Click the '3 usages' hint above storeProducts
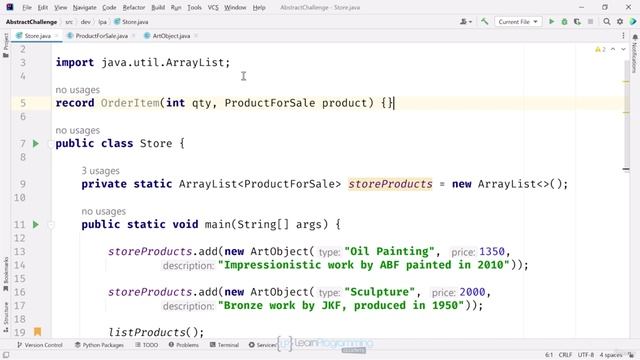This screenshot has width=640, height=360. [100, 171]
